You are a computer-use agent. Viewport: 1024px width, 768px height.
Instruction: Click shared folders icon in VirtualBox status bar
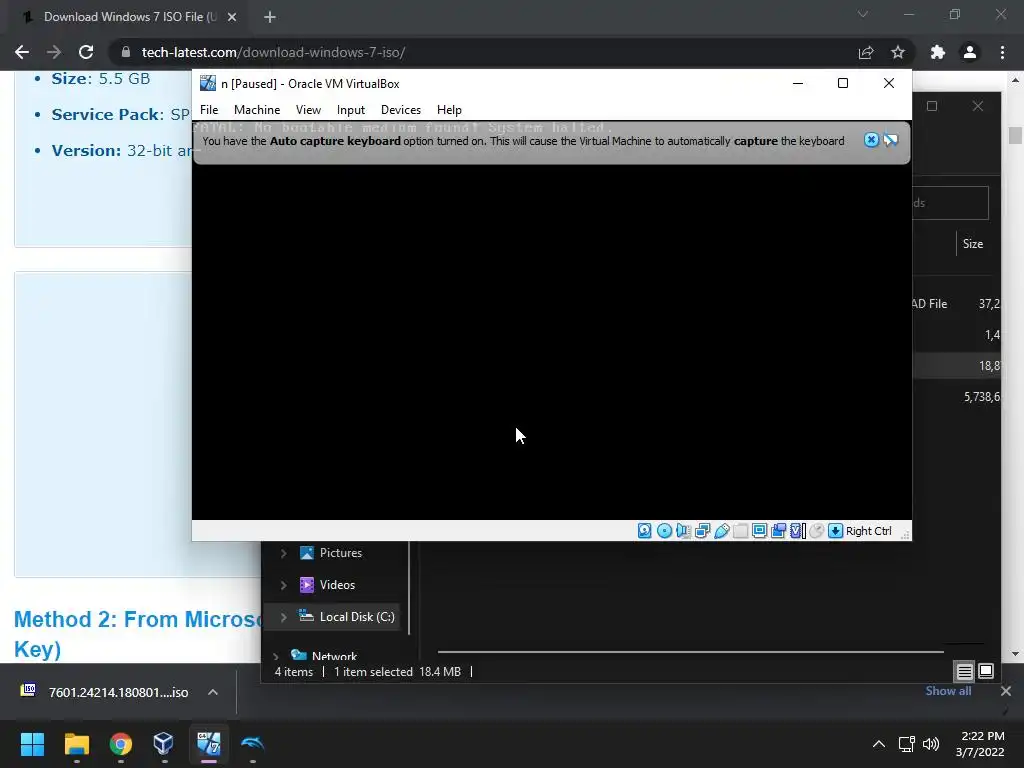pyautogui.click(x=741, y=531)
